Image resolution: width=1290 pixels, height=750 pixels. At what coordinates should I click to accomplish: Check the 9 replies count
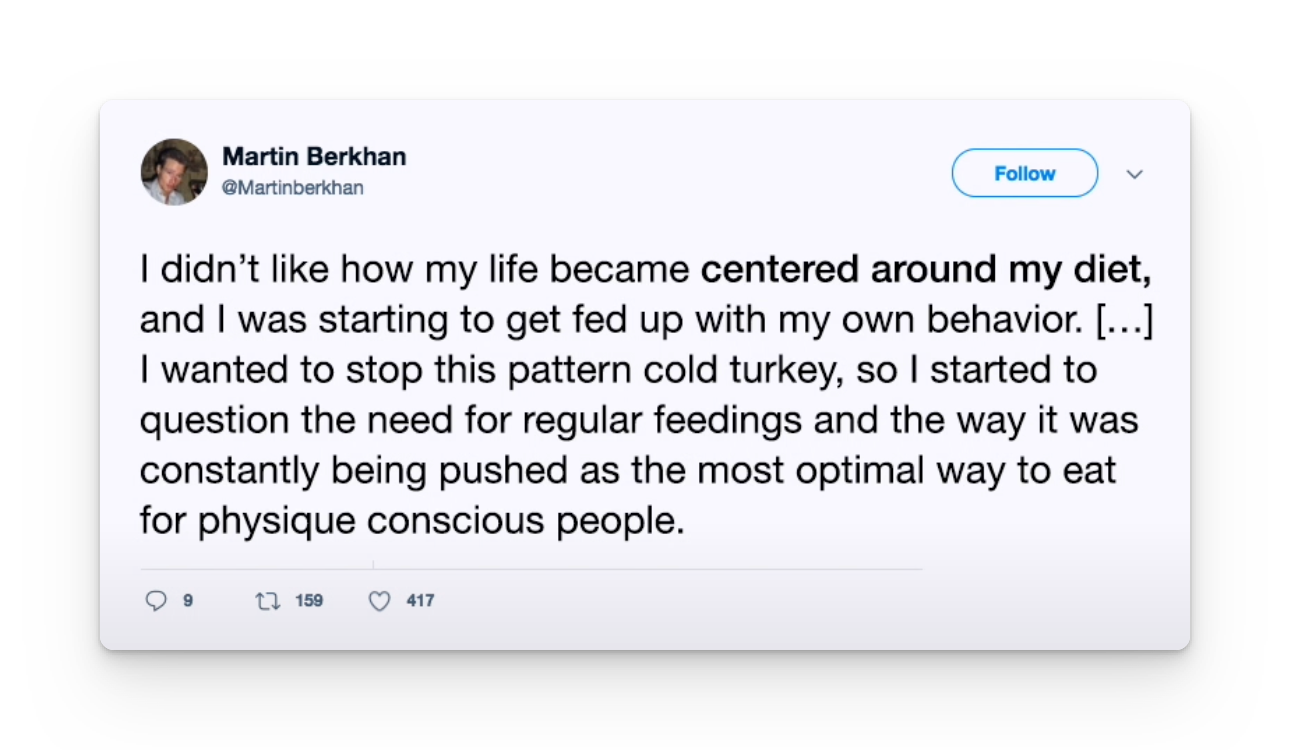(185, 600)
